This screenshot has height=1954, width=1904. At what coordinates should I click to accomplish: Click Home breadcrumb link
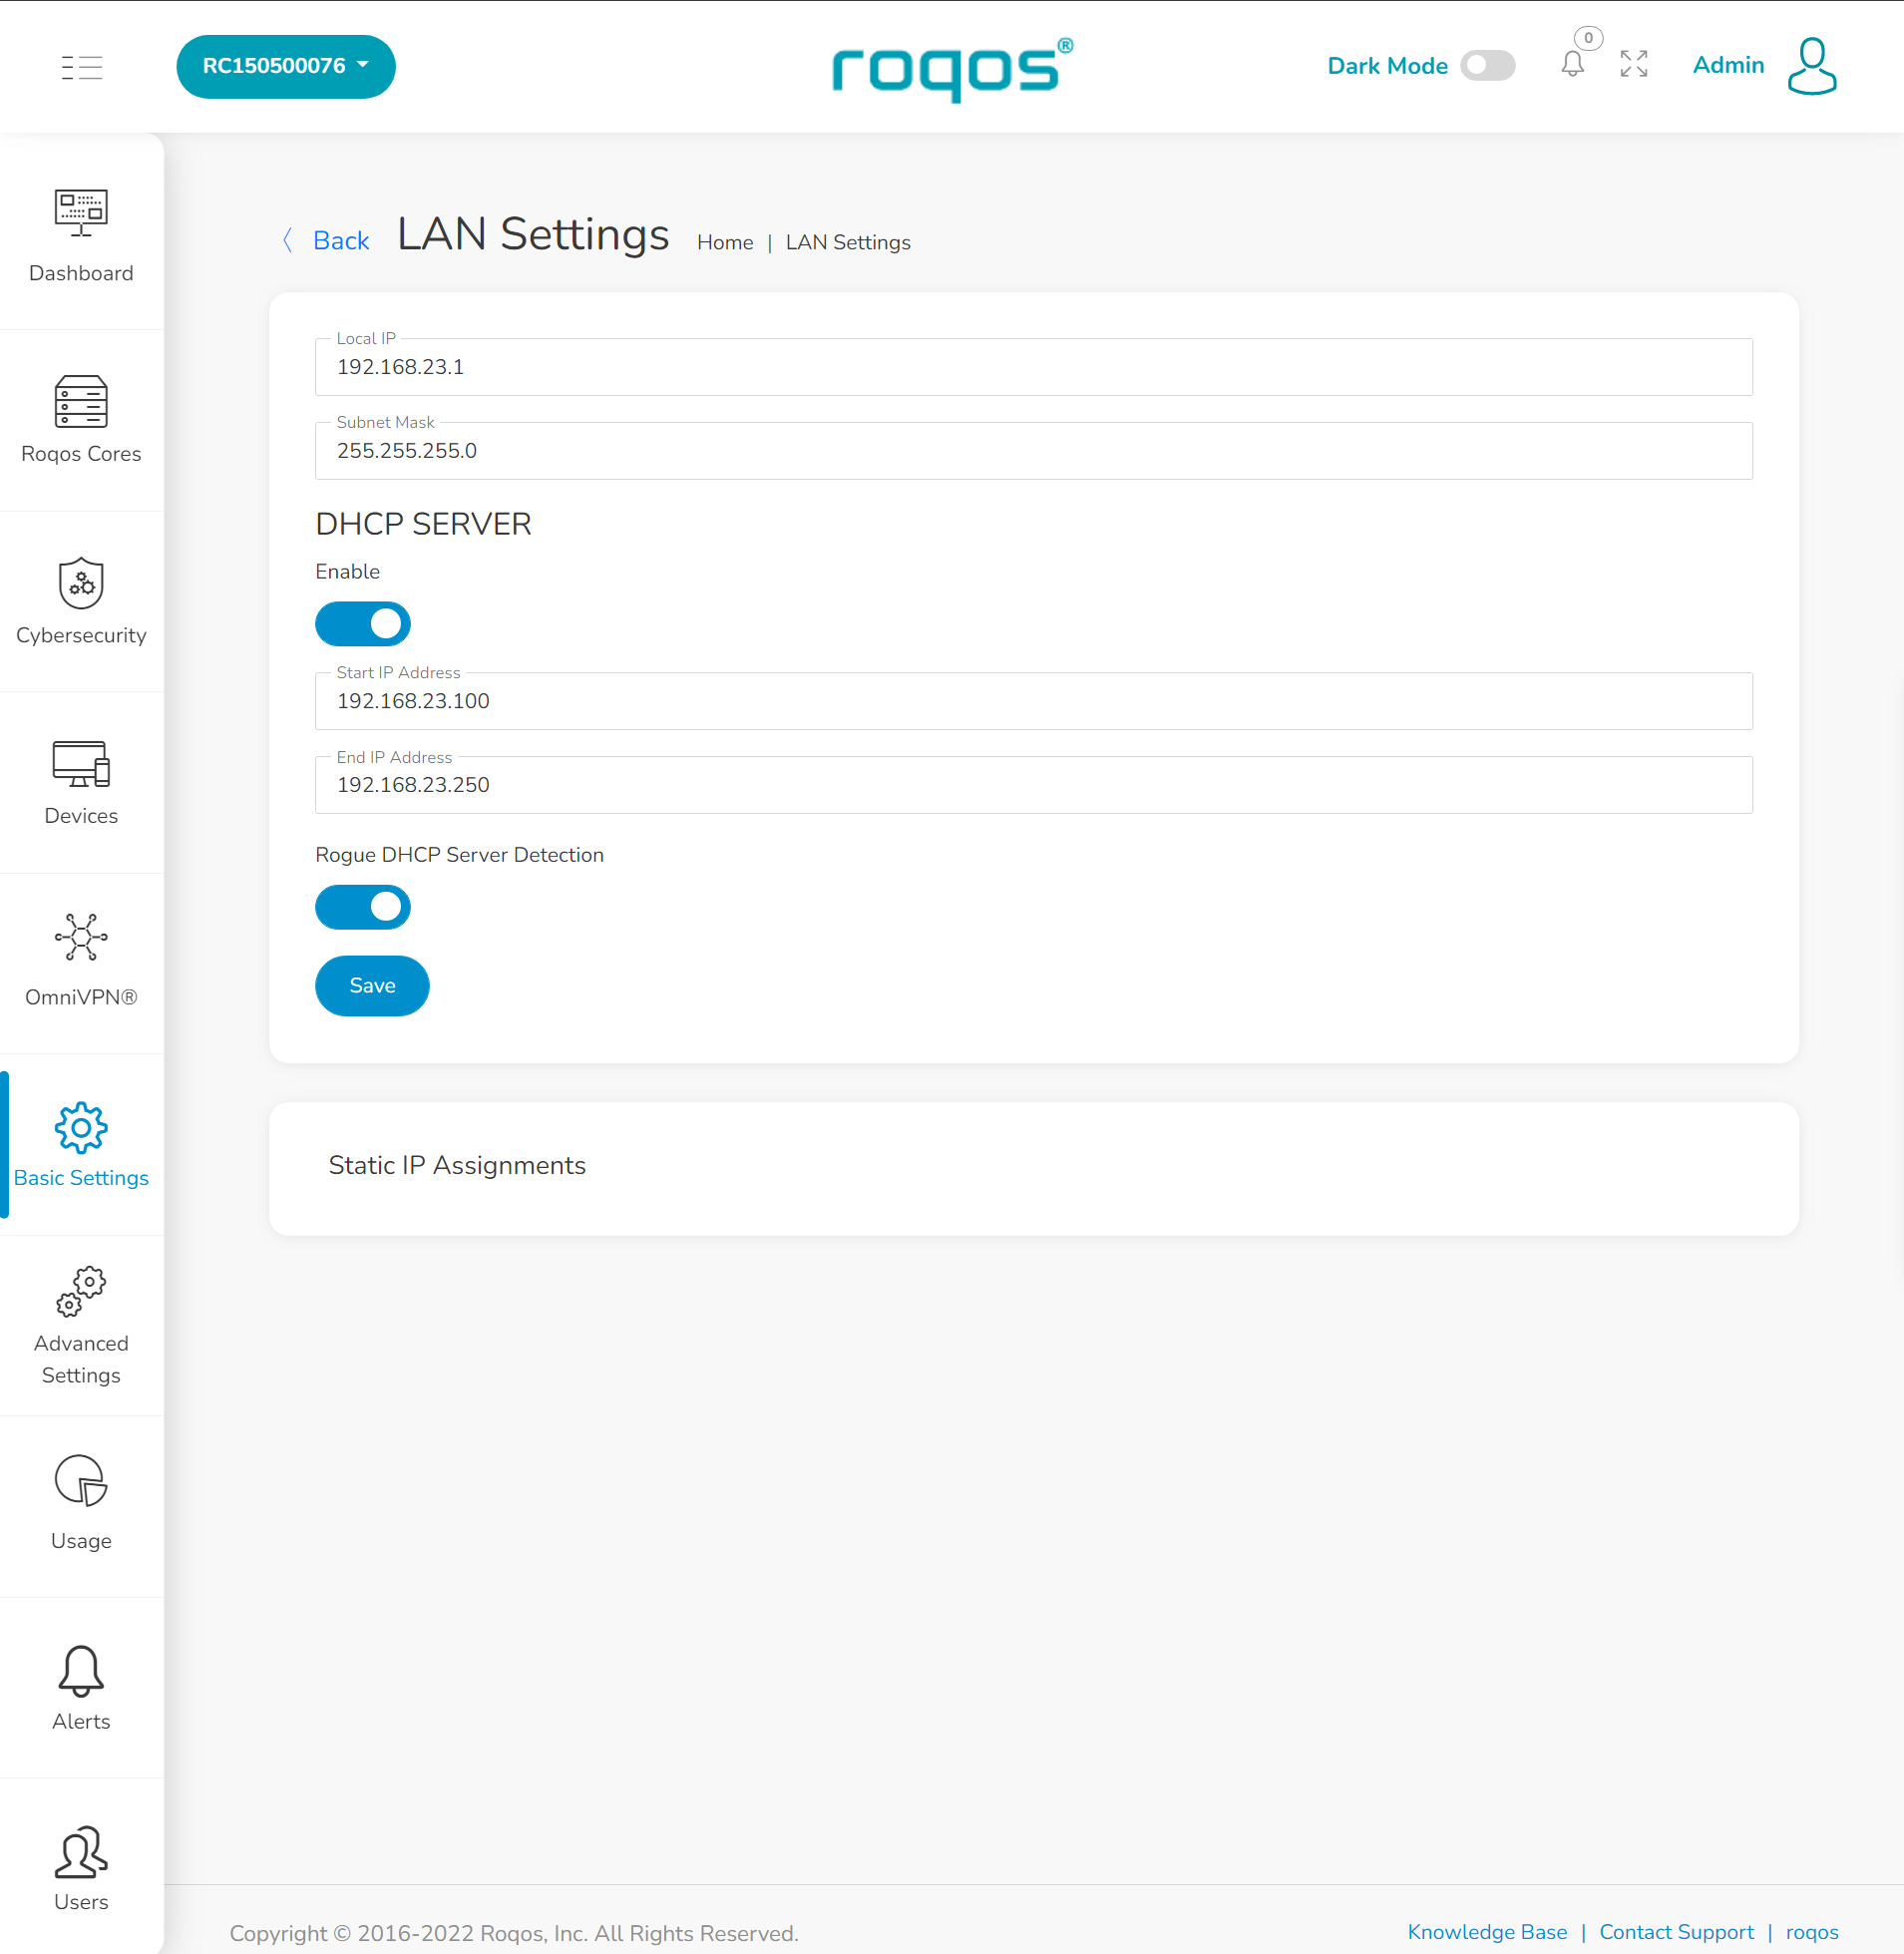(725, 242)
